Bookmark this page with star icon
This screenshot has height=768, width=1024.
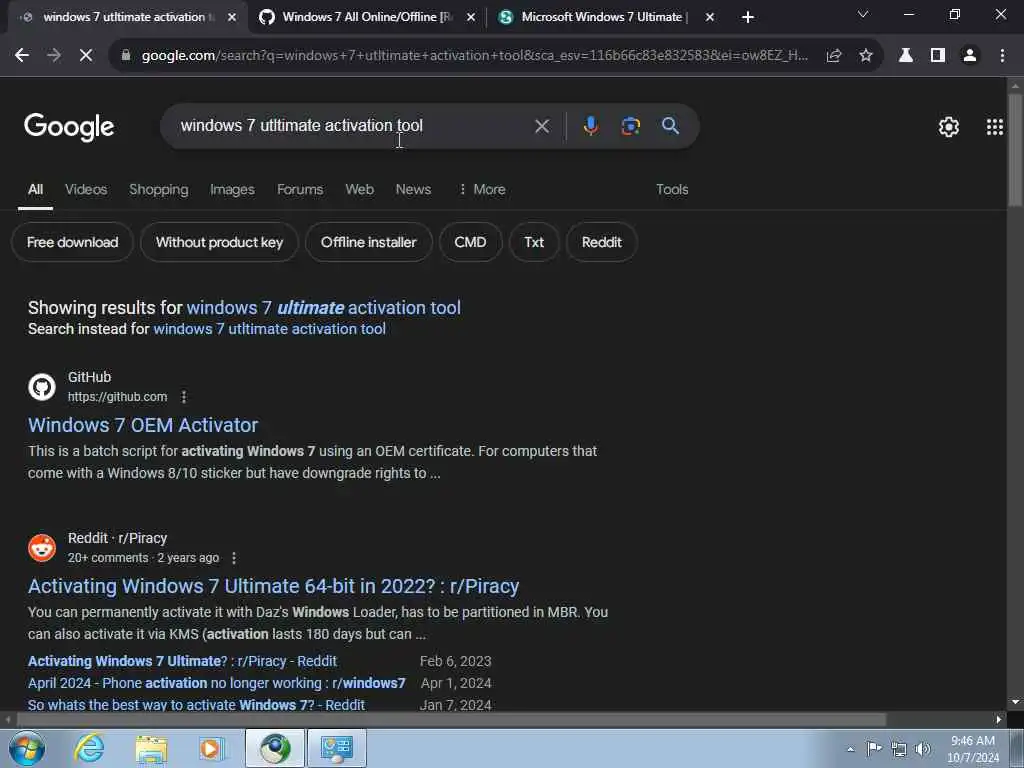tap(866, 56)
